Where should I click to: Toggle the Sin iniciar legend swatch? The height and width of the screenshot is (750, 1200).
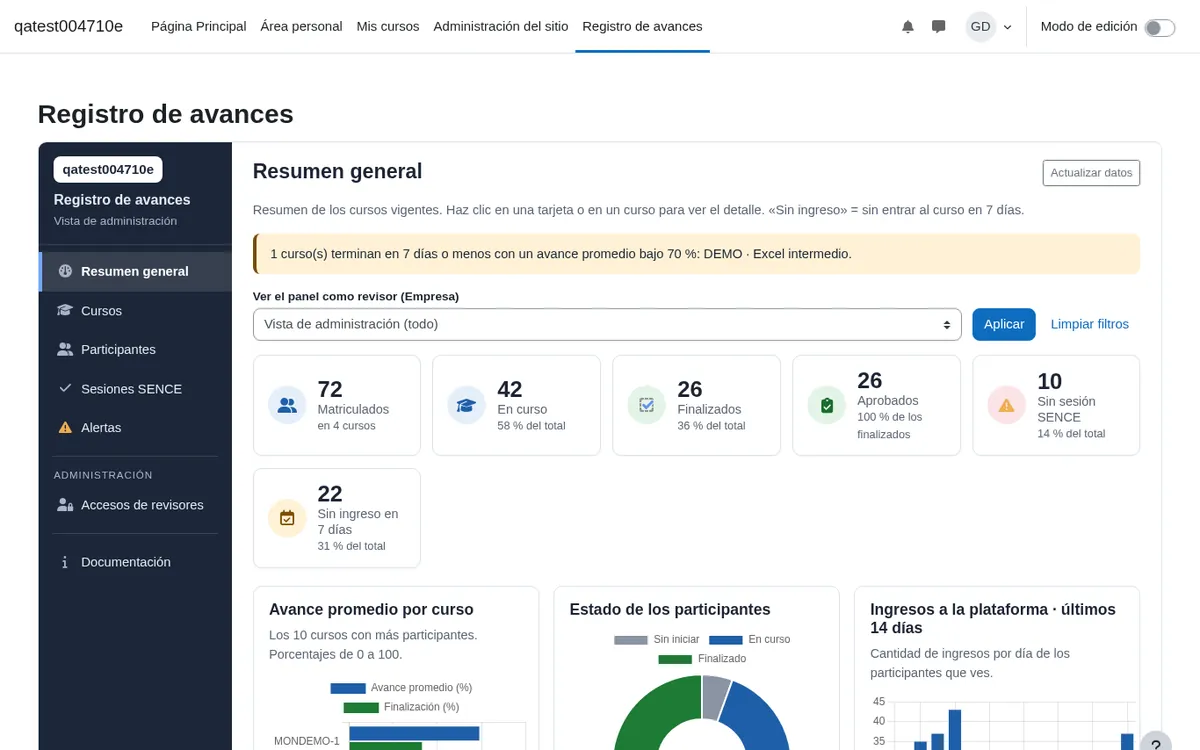[631, 640]
